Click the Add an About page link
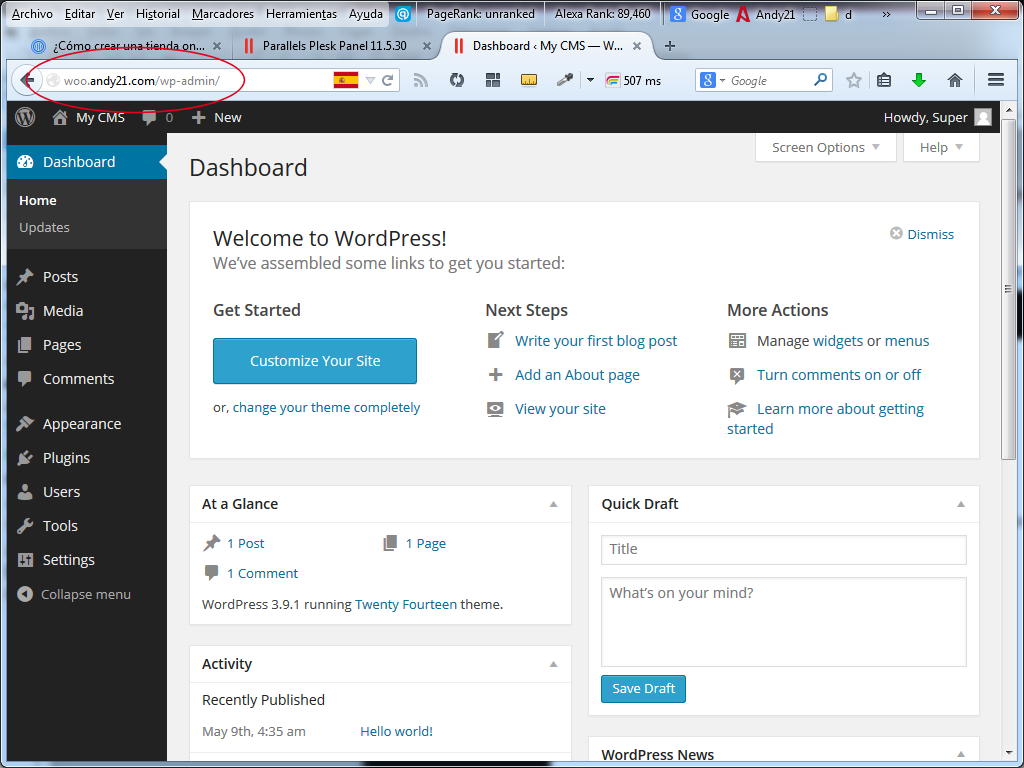This screenshot has width=1024, height=768. (x=577, y=375)
